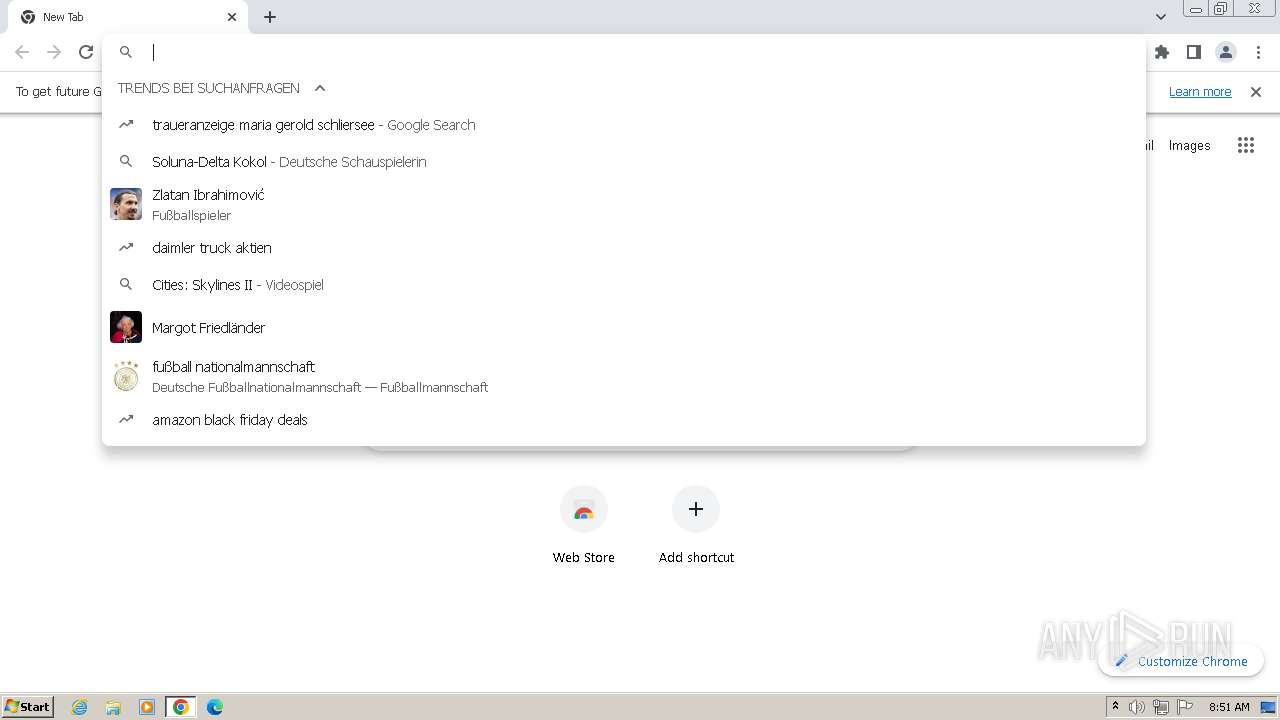Open a new tab with the plus button
Screen dimensions: 1280x720
tap(270, 17)
